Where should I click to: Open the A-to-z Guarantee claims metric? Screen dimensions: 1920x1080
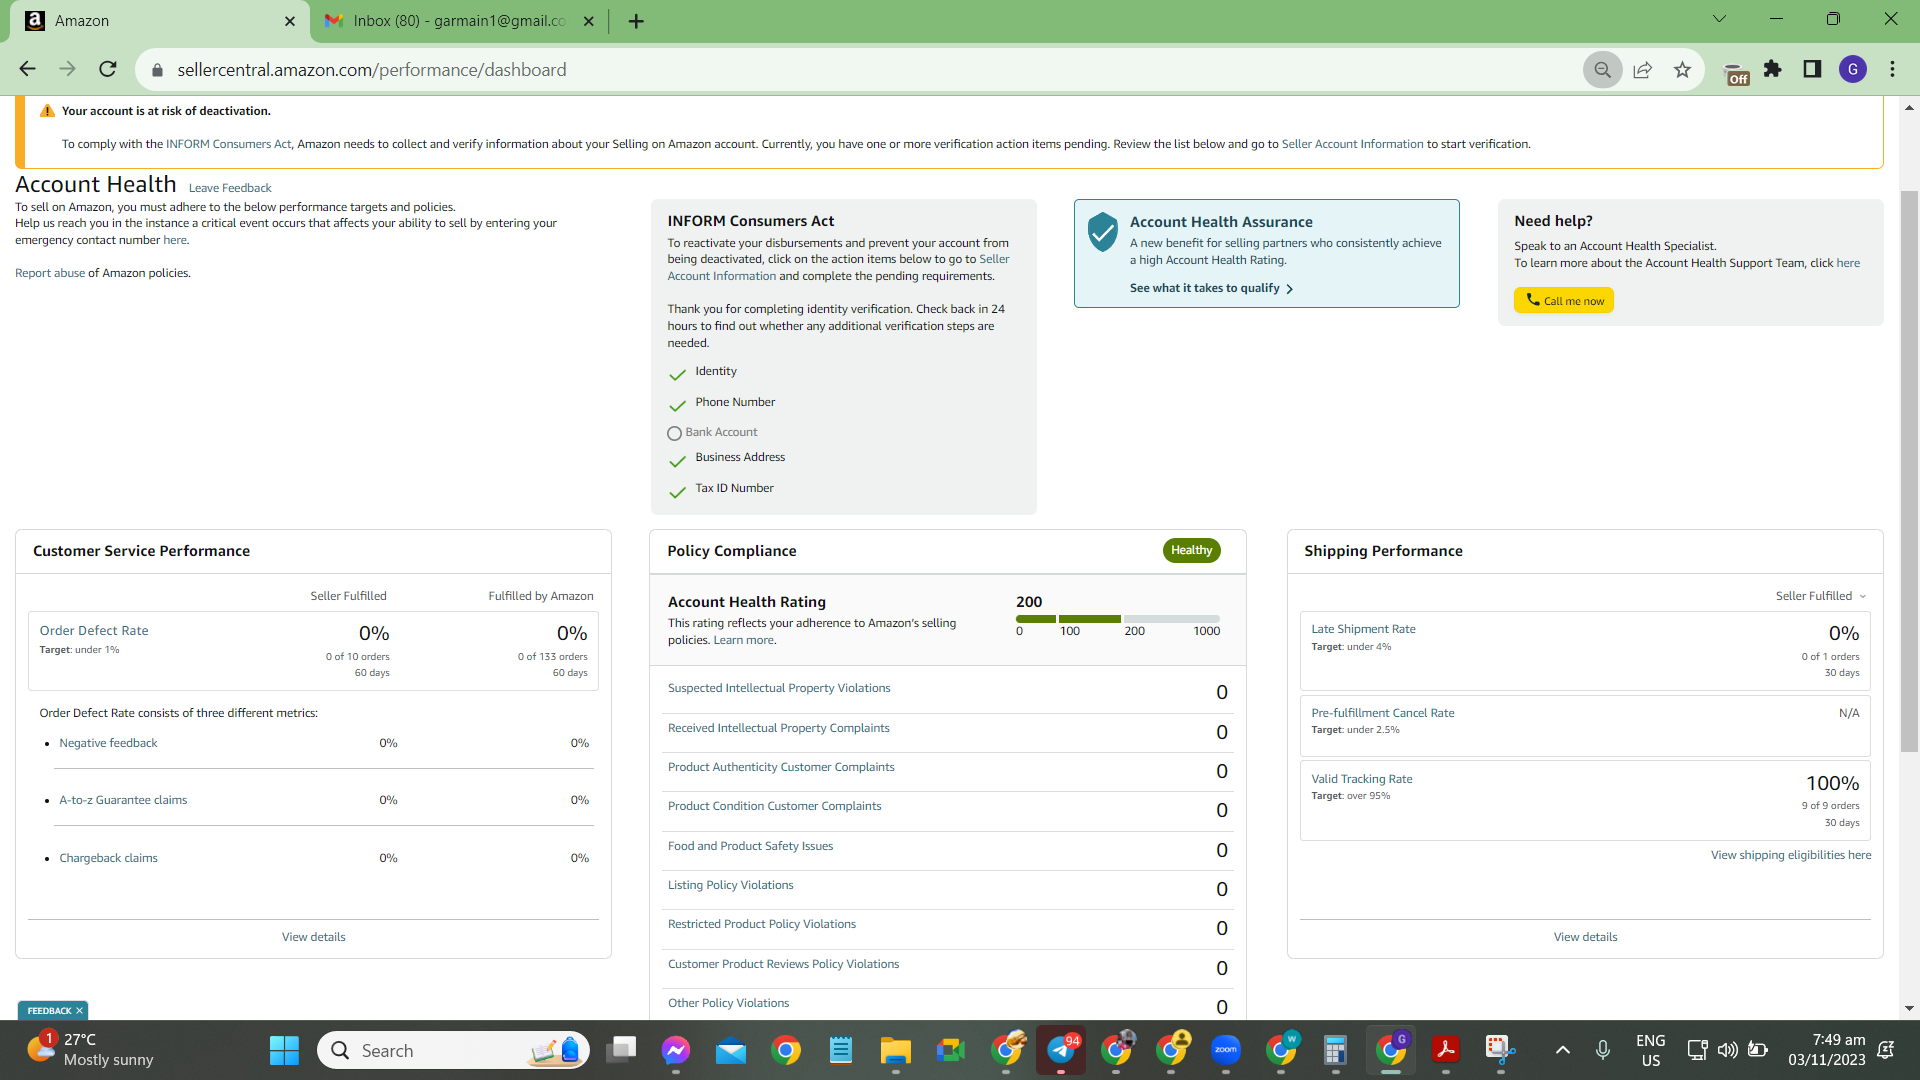tap(123, 800)
